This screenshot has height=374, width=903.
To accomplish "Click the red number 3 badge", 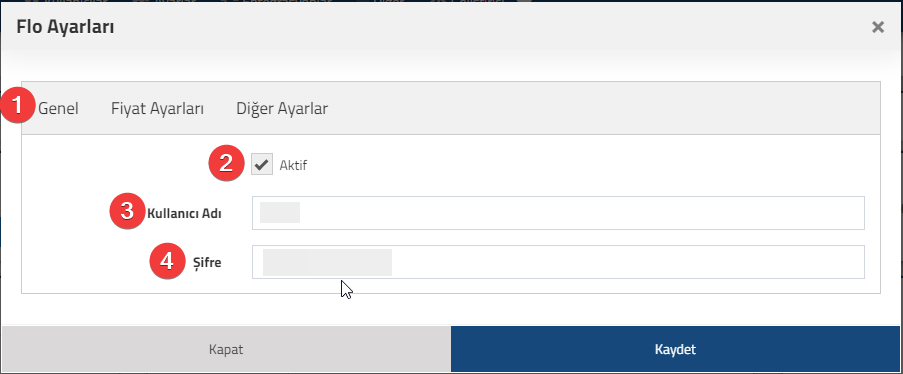I will point(127,211).
